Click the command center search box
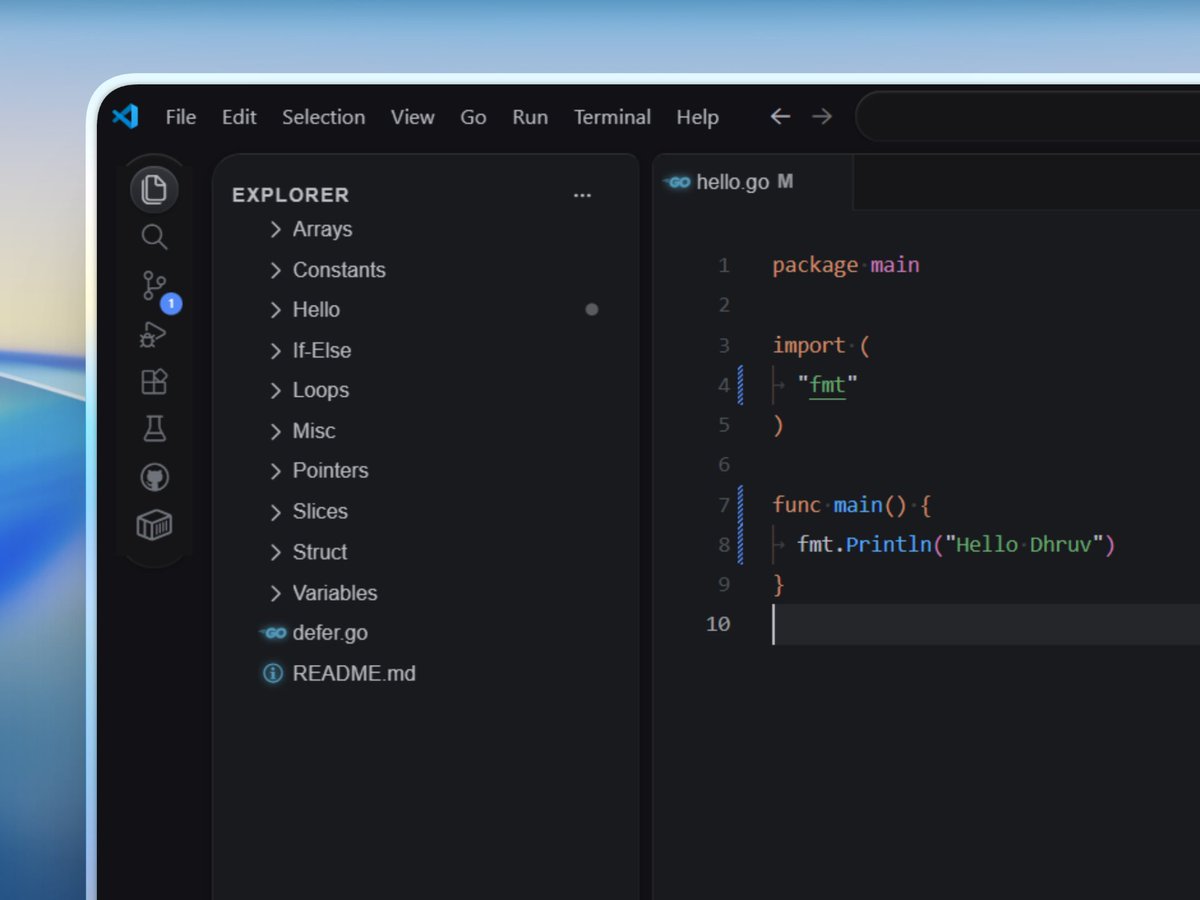1200x900 pixels. click(x=1028, y=117)
